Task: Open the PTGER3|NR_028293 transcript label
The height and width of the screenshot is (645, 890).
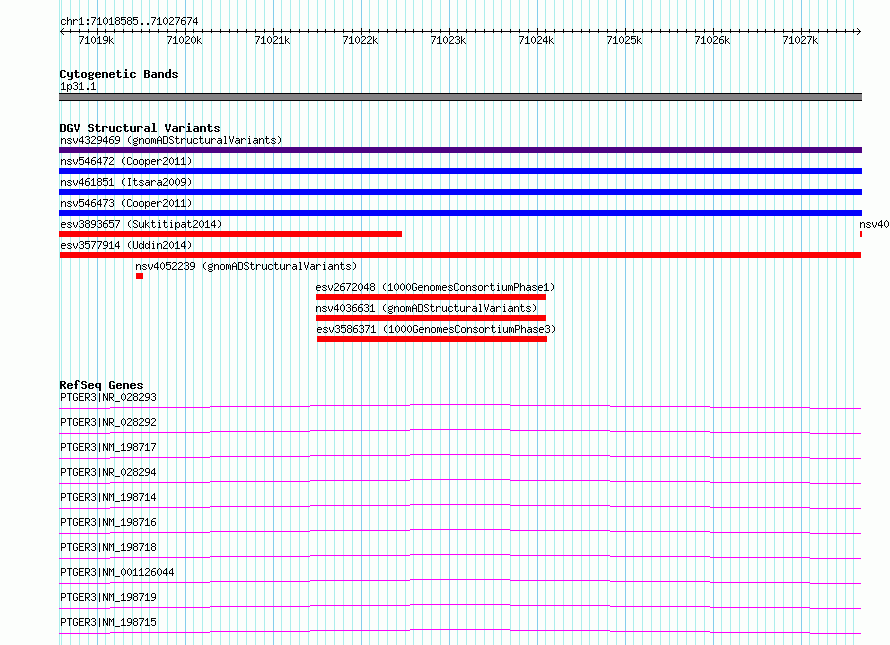Action: [108, 397]
